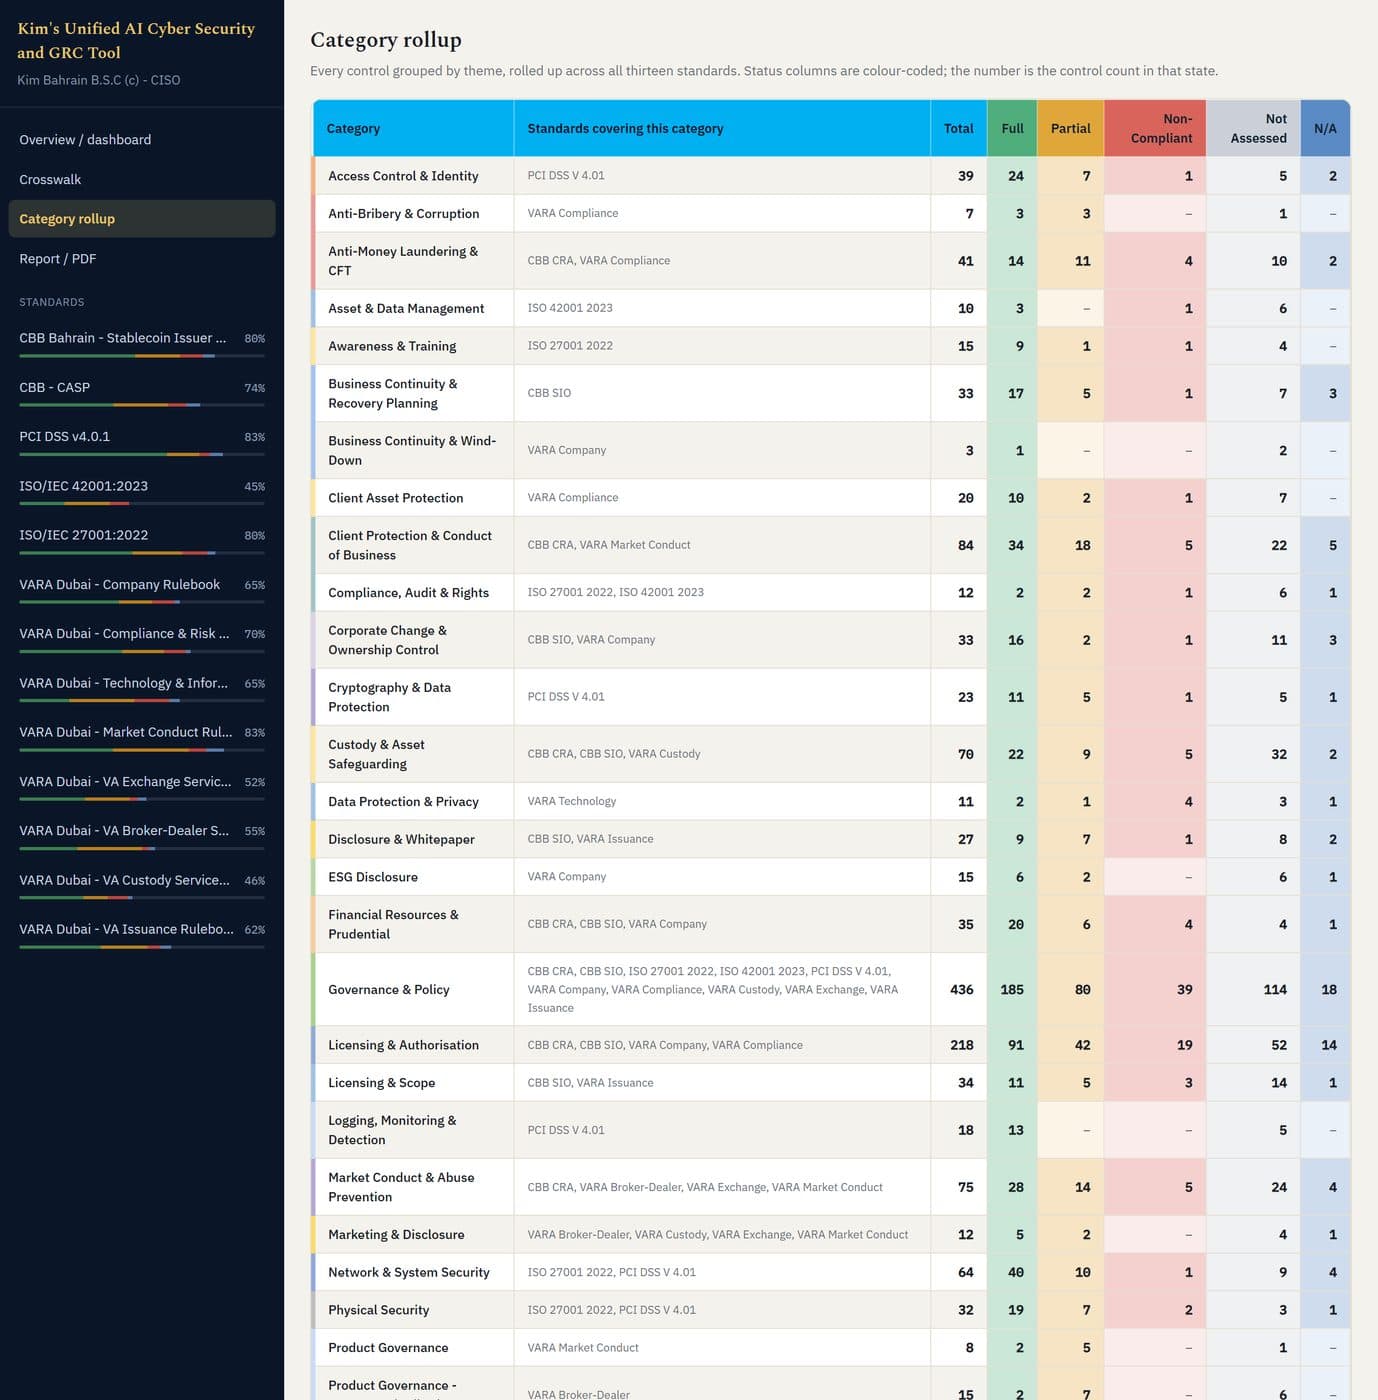Select the Access Control & Identity category

(403, 176)
